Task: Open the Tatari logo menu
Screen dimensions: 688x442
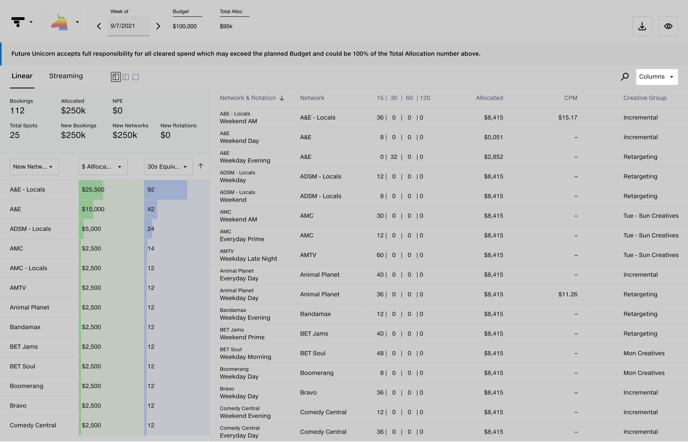Action: click(18, 22)
